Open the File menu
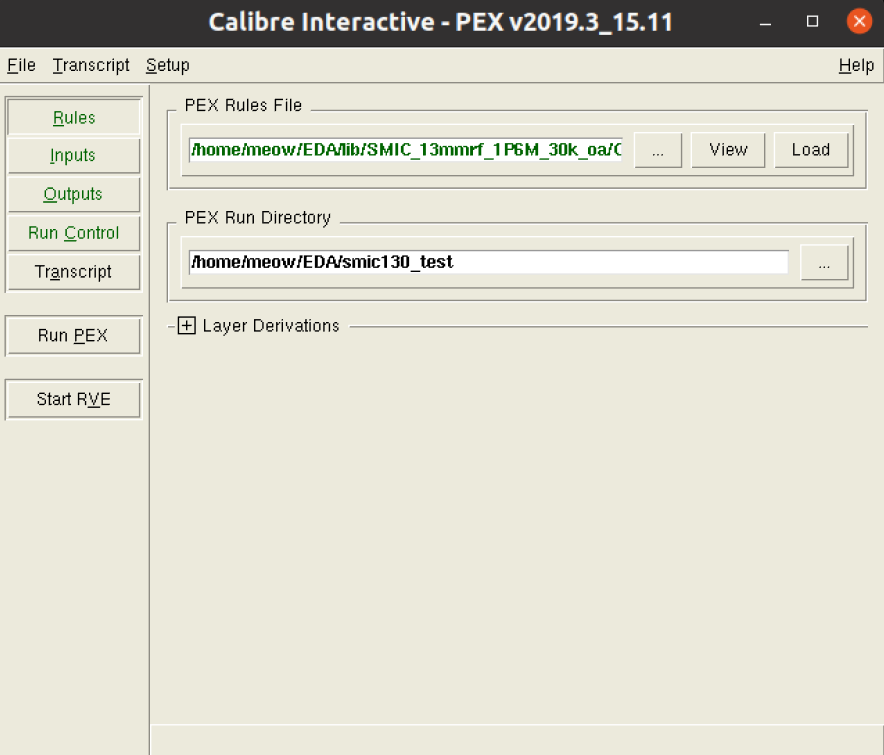The height and width of the screenshot is (755, 884). (20, 65)
